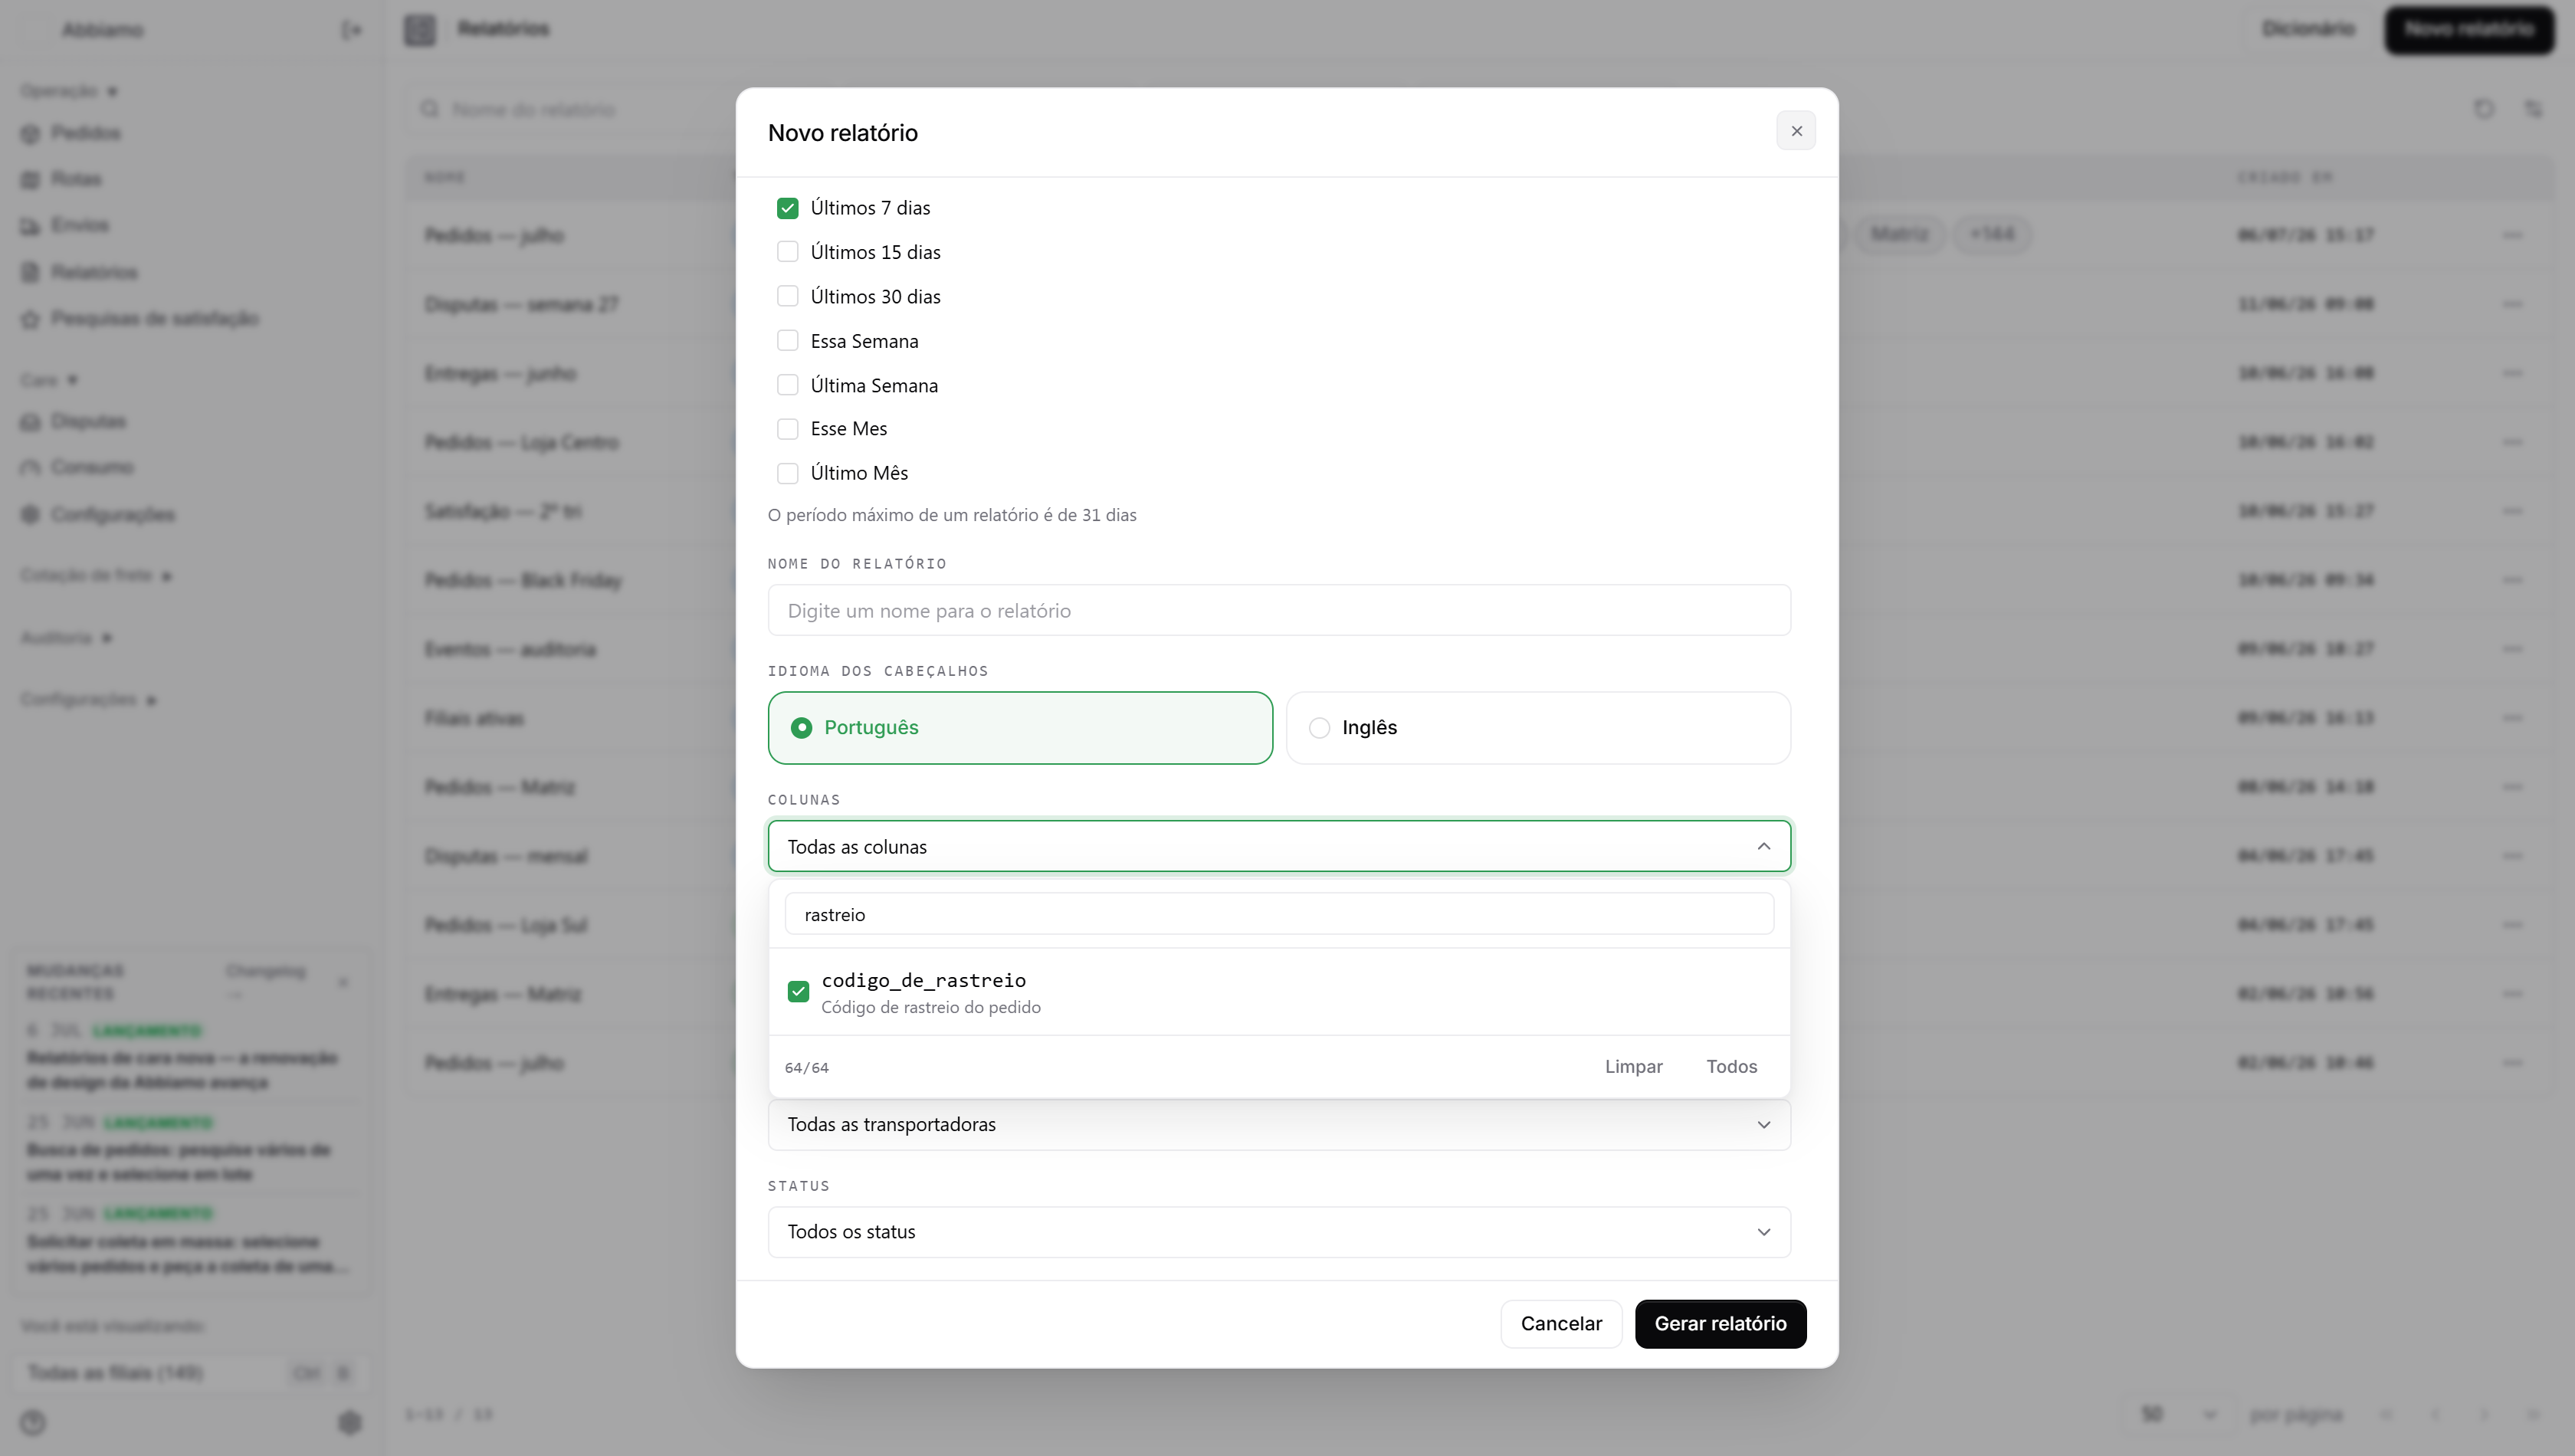Click the column search field with rastreio
Image resolution: width=2575 pixels, height=1456 pixels.
tap(1279, 914)
